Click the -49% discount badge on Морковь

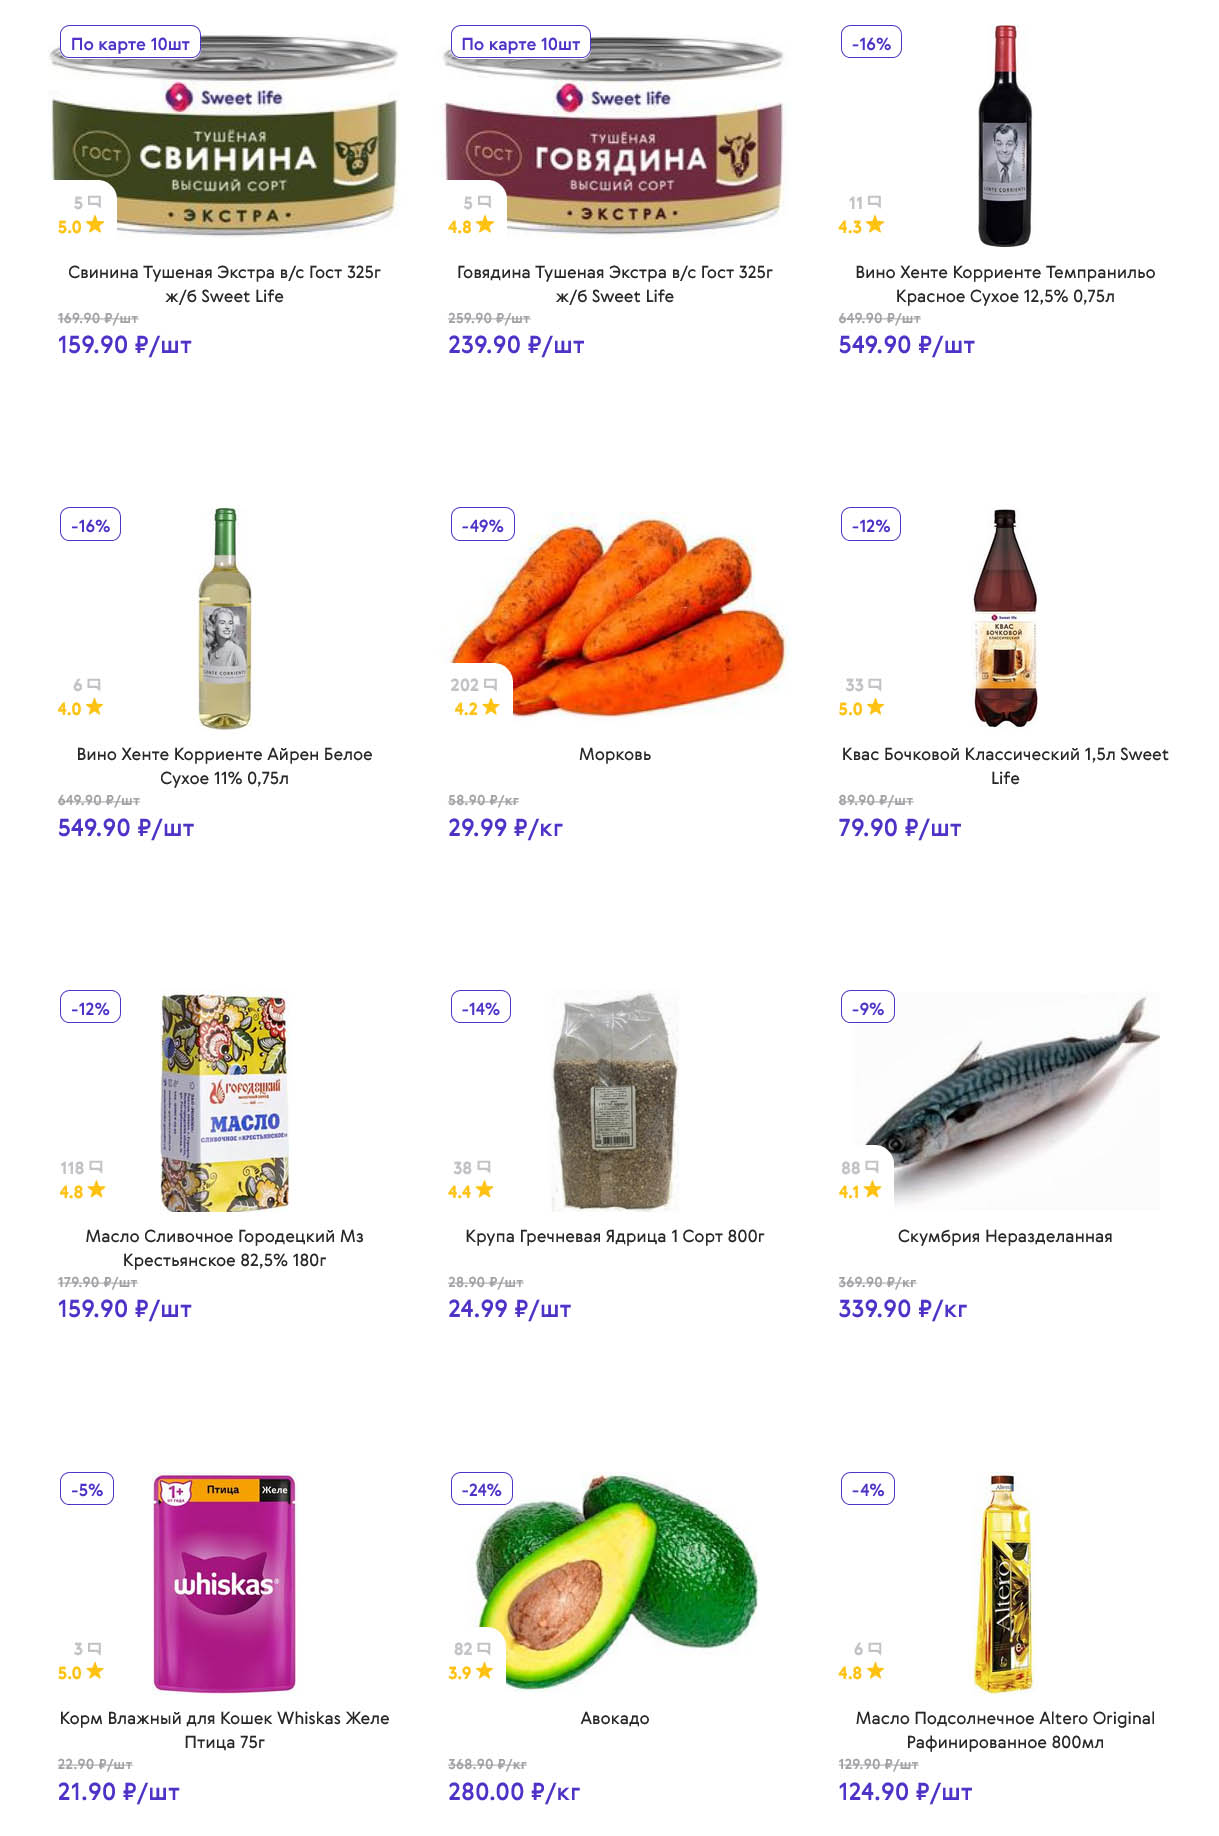point(482,525)
